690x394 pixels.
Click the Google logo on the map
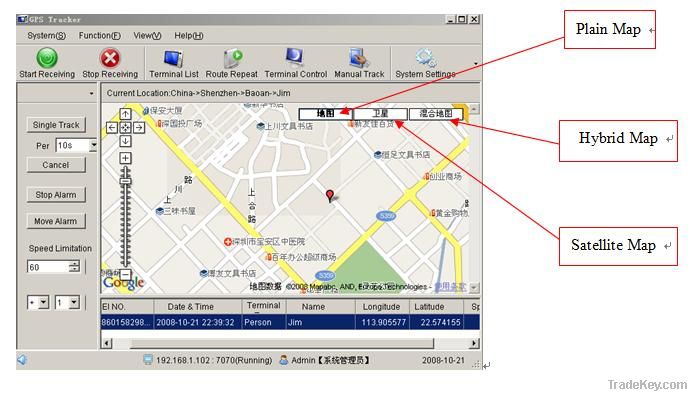coord(124,283)
